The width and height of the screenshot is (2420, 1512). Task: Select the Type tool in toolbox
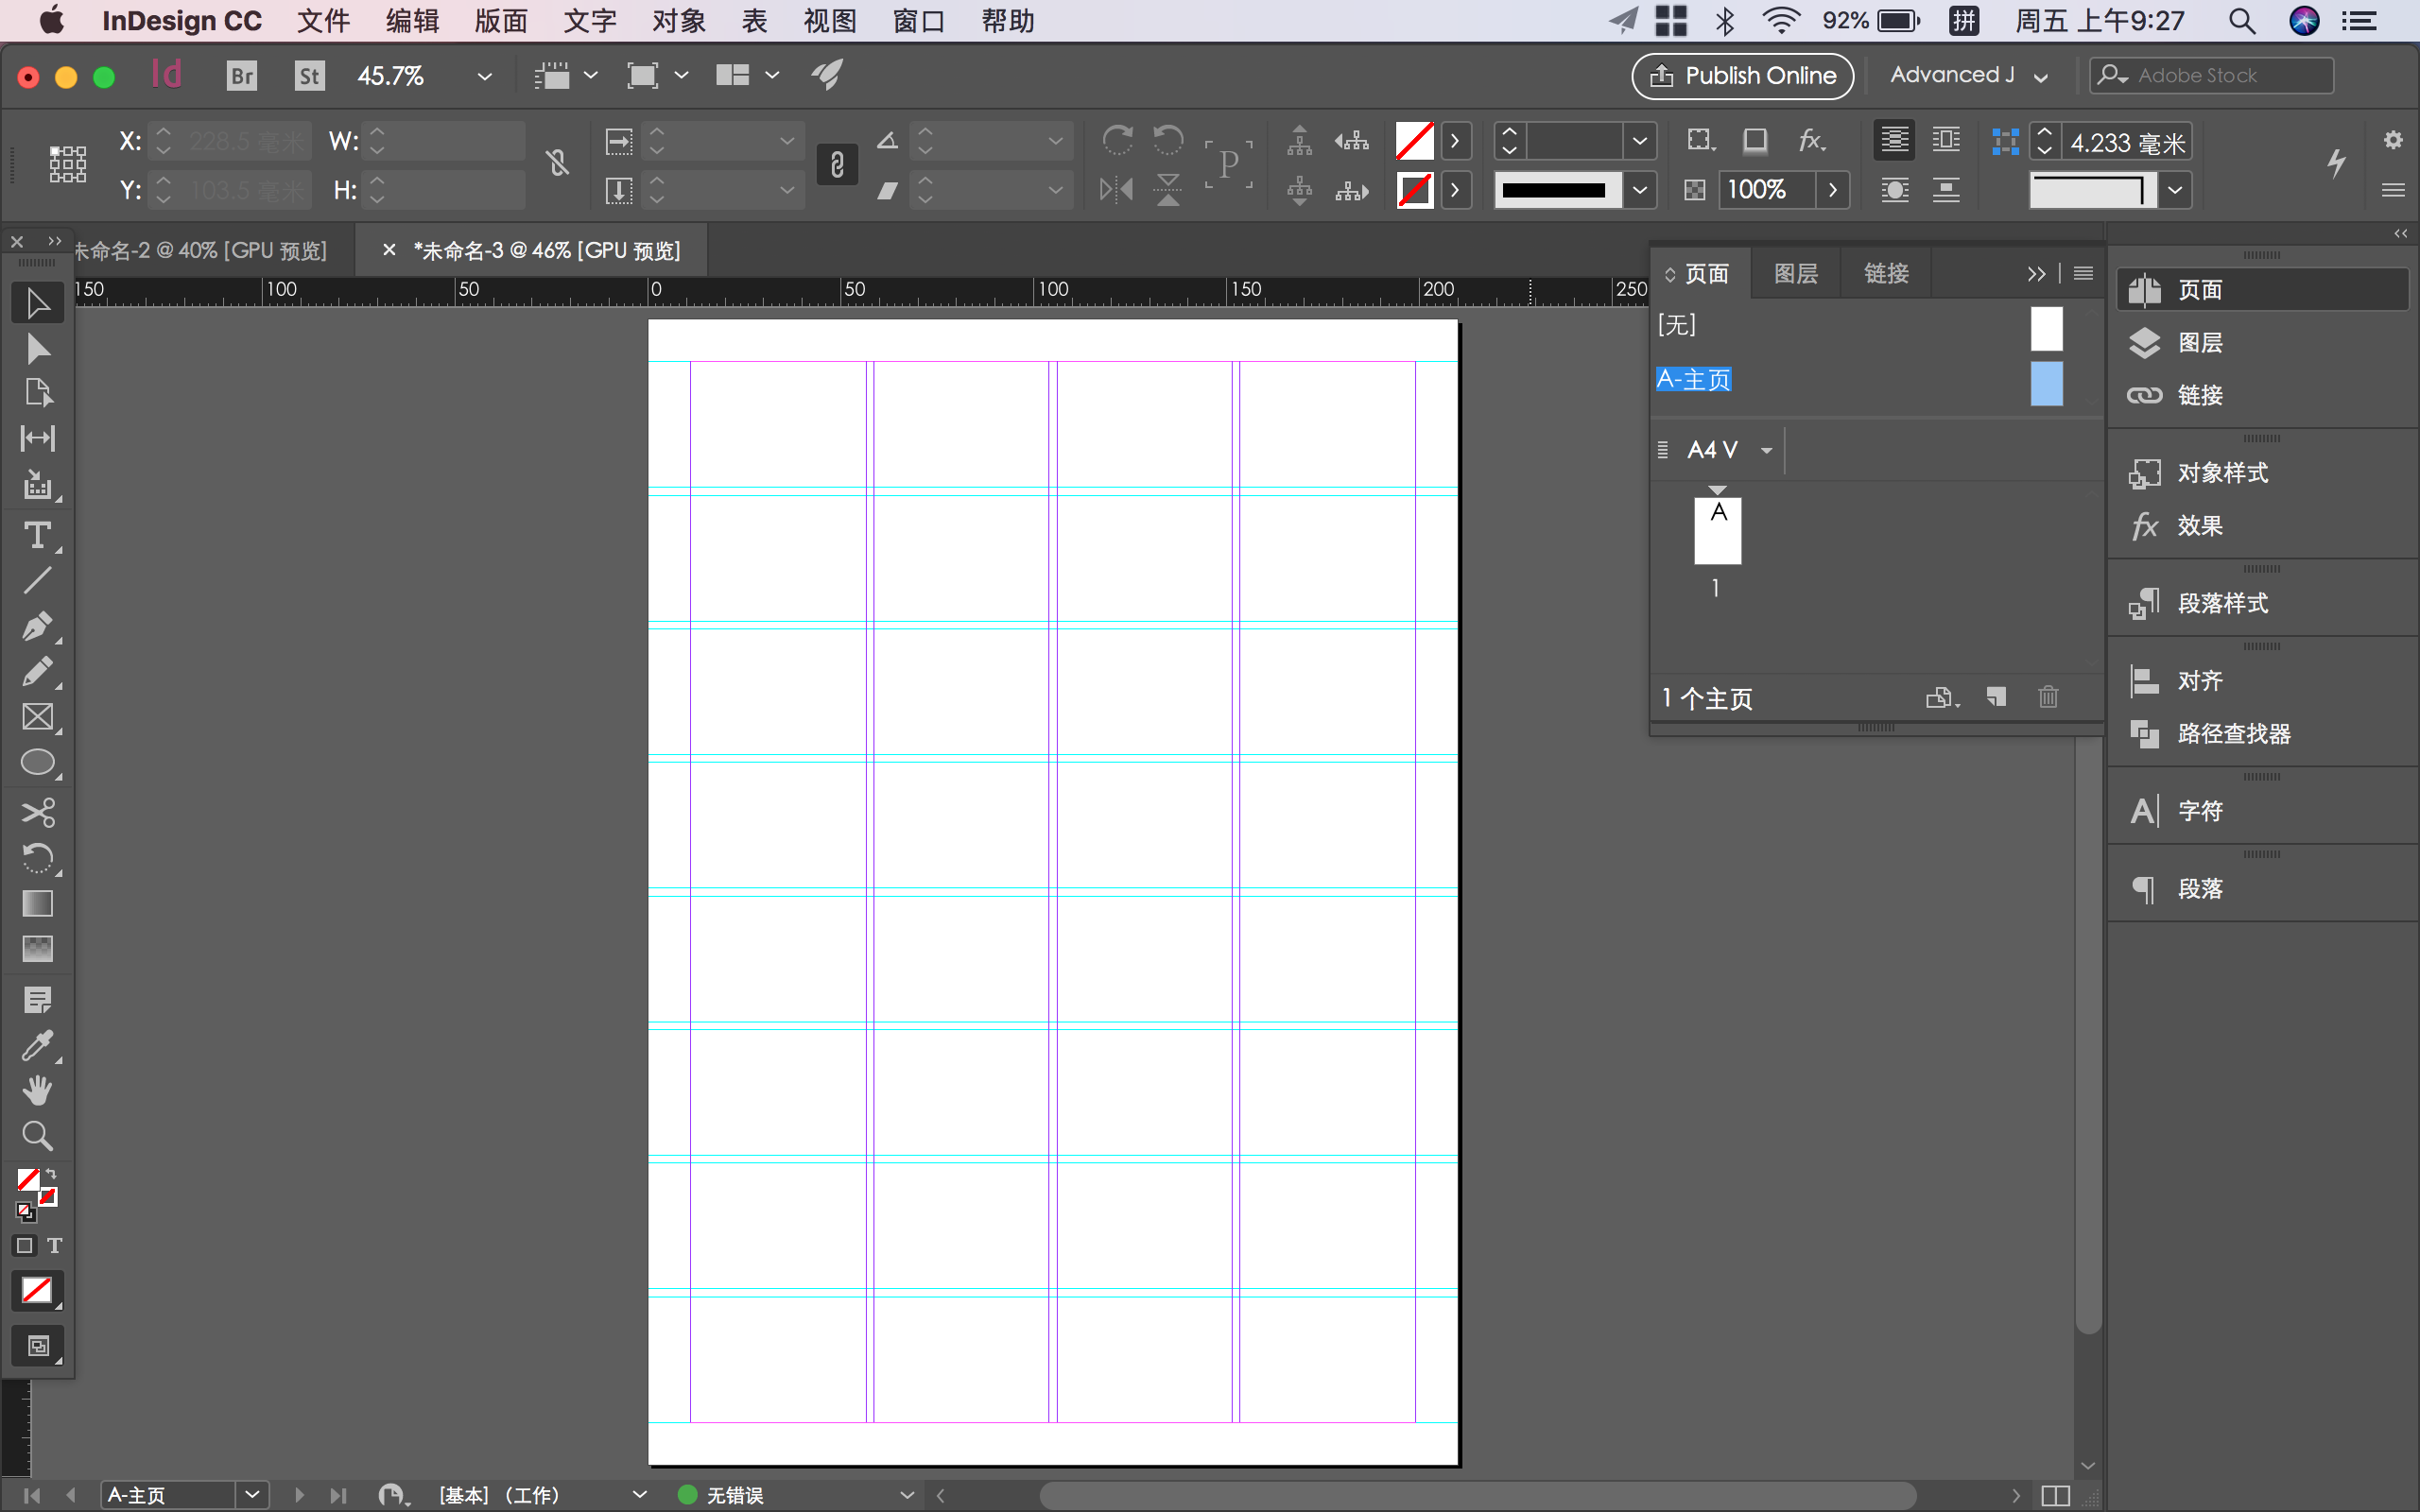(x=38, y=536)
